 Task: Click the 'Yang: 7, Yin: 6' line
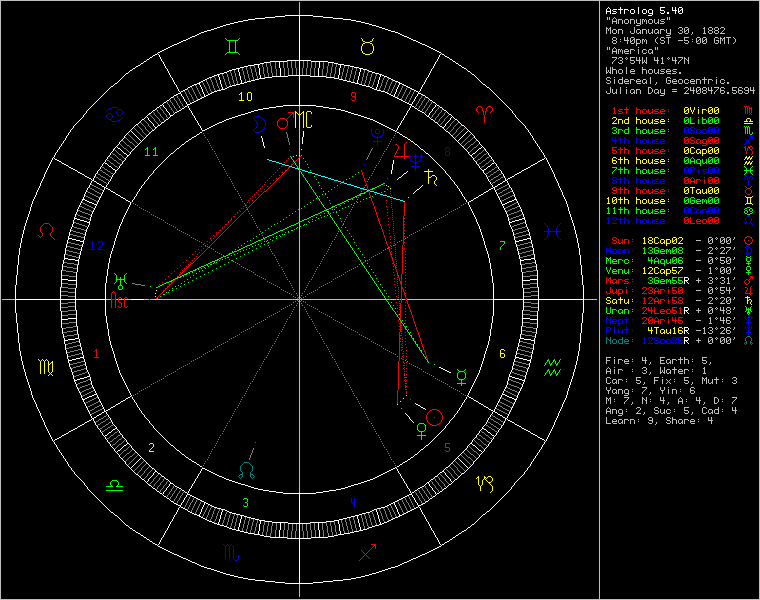point(650,391)
